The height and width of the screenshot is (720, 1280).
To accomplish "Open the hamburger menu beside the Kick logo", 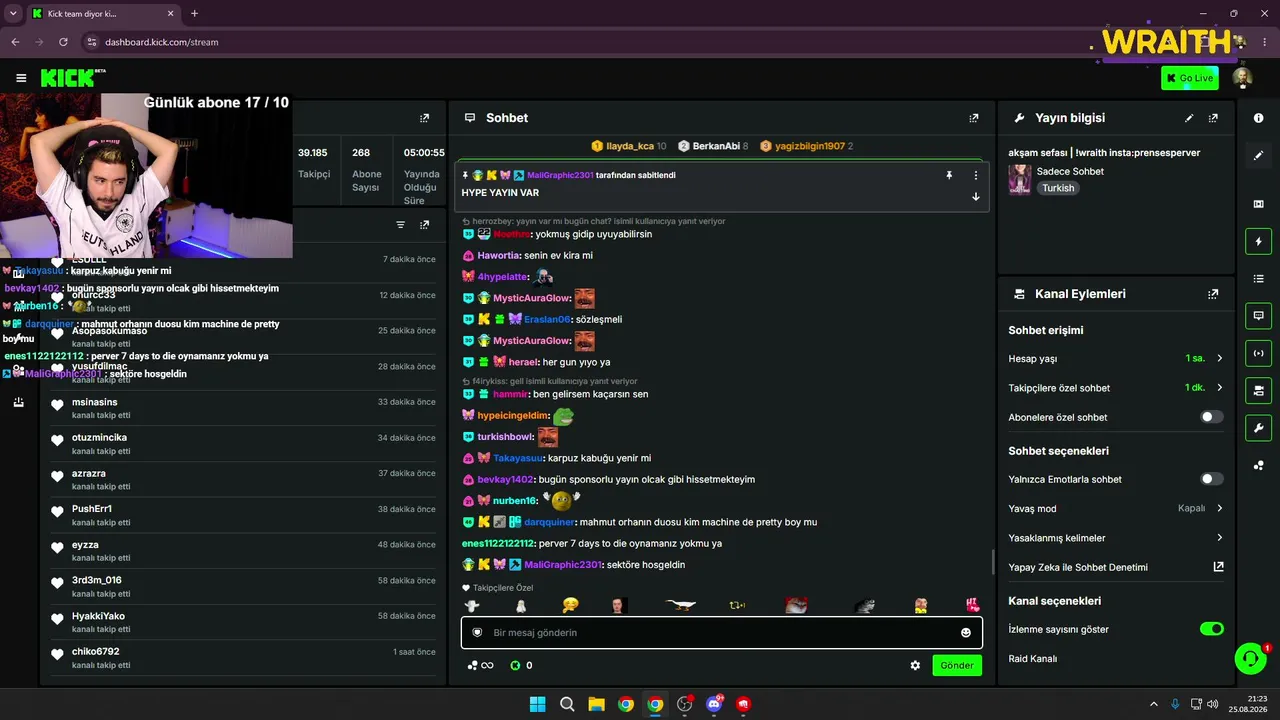I will coord(21,78).
